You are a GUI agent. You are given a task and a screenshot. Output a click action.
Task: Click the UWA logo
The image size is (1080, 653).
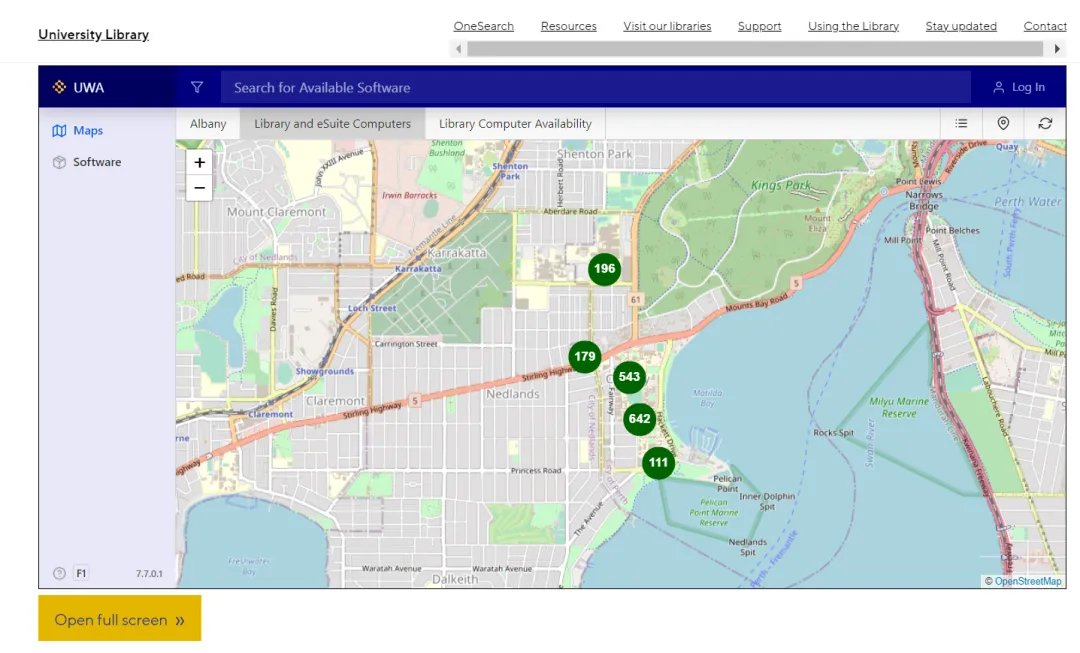click(x=78, y=87)
